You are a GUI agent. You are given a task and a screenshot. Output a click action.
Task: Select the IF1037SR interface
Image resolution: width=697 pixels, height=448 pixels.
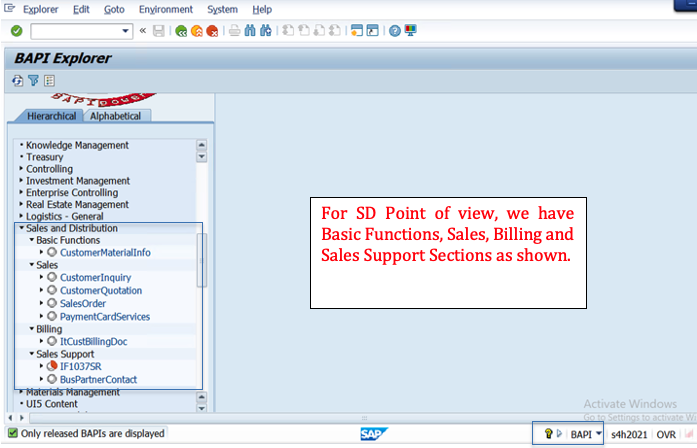click(x=80, y=366)
